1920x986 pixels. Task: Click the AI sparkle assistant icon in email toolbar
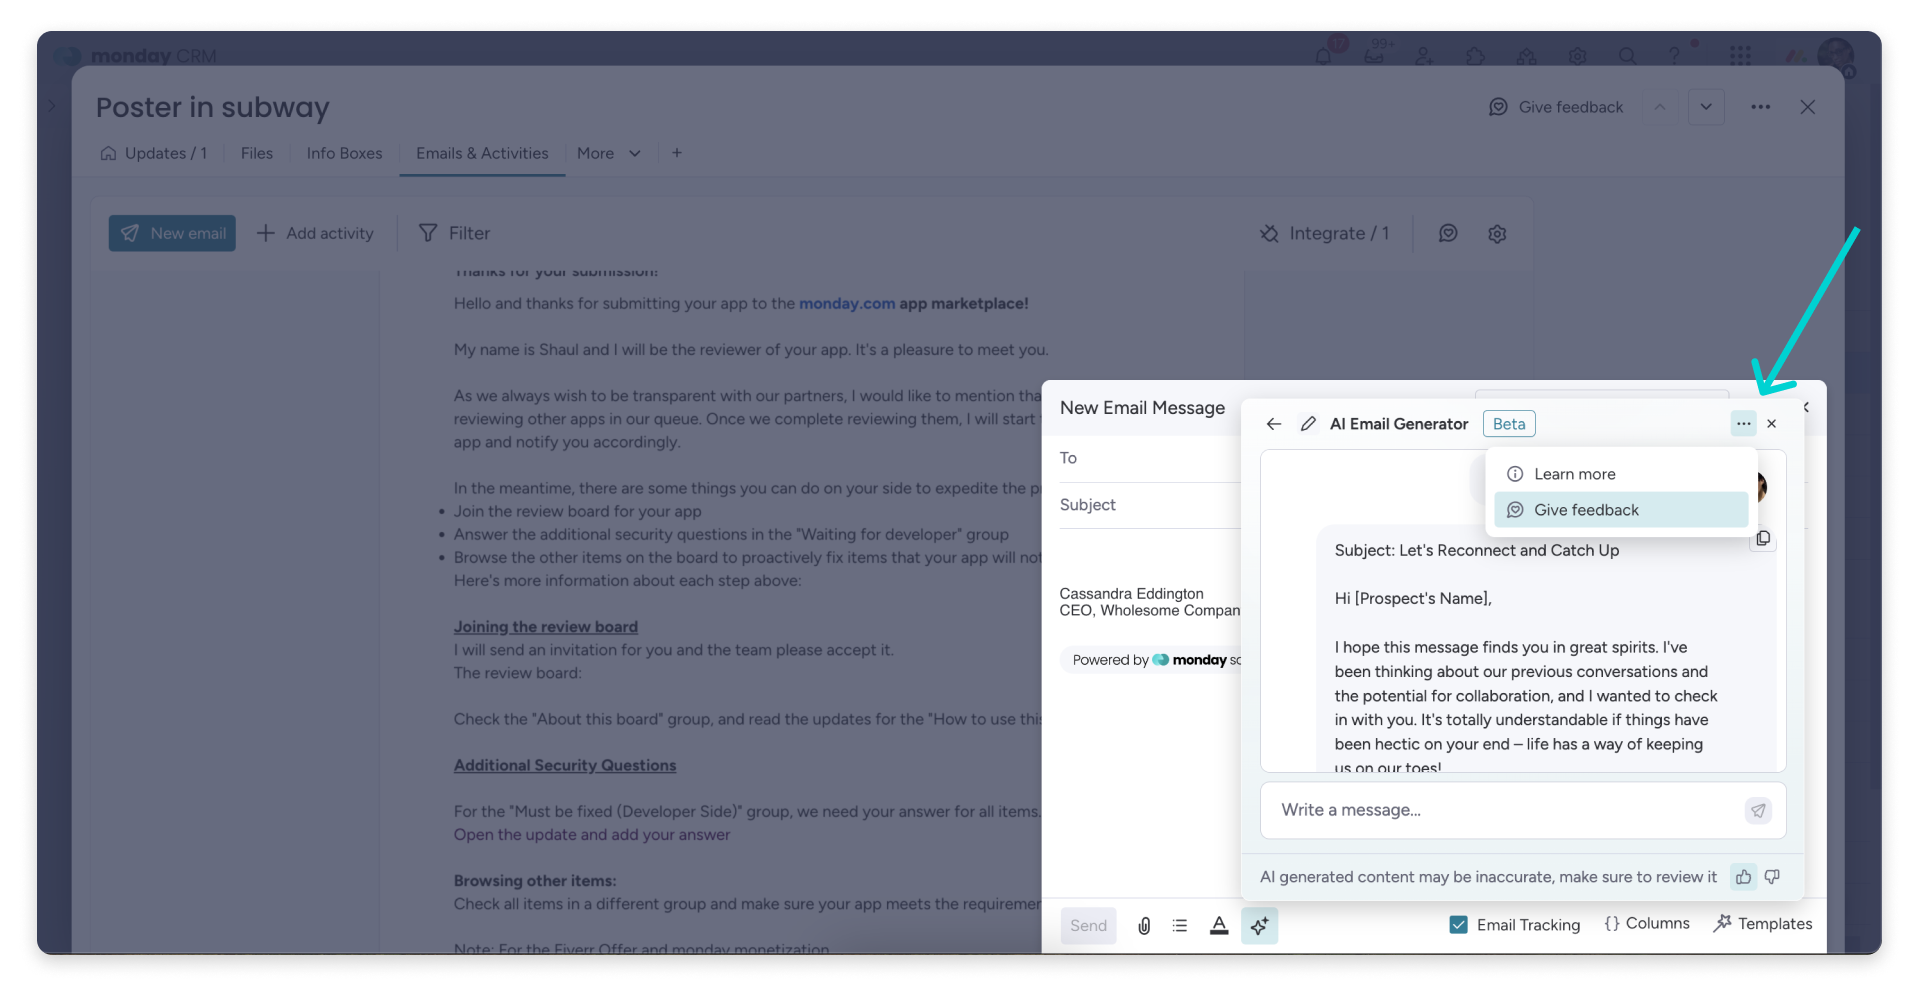(1259, 926)
